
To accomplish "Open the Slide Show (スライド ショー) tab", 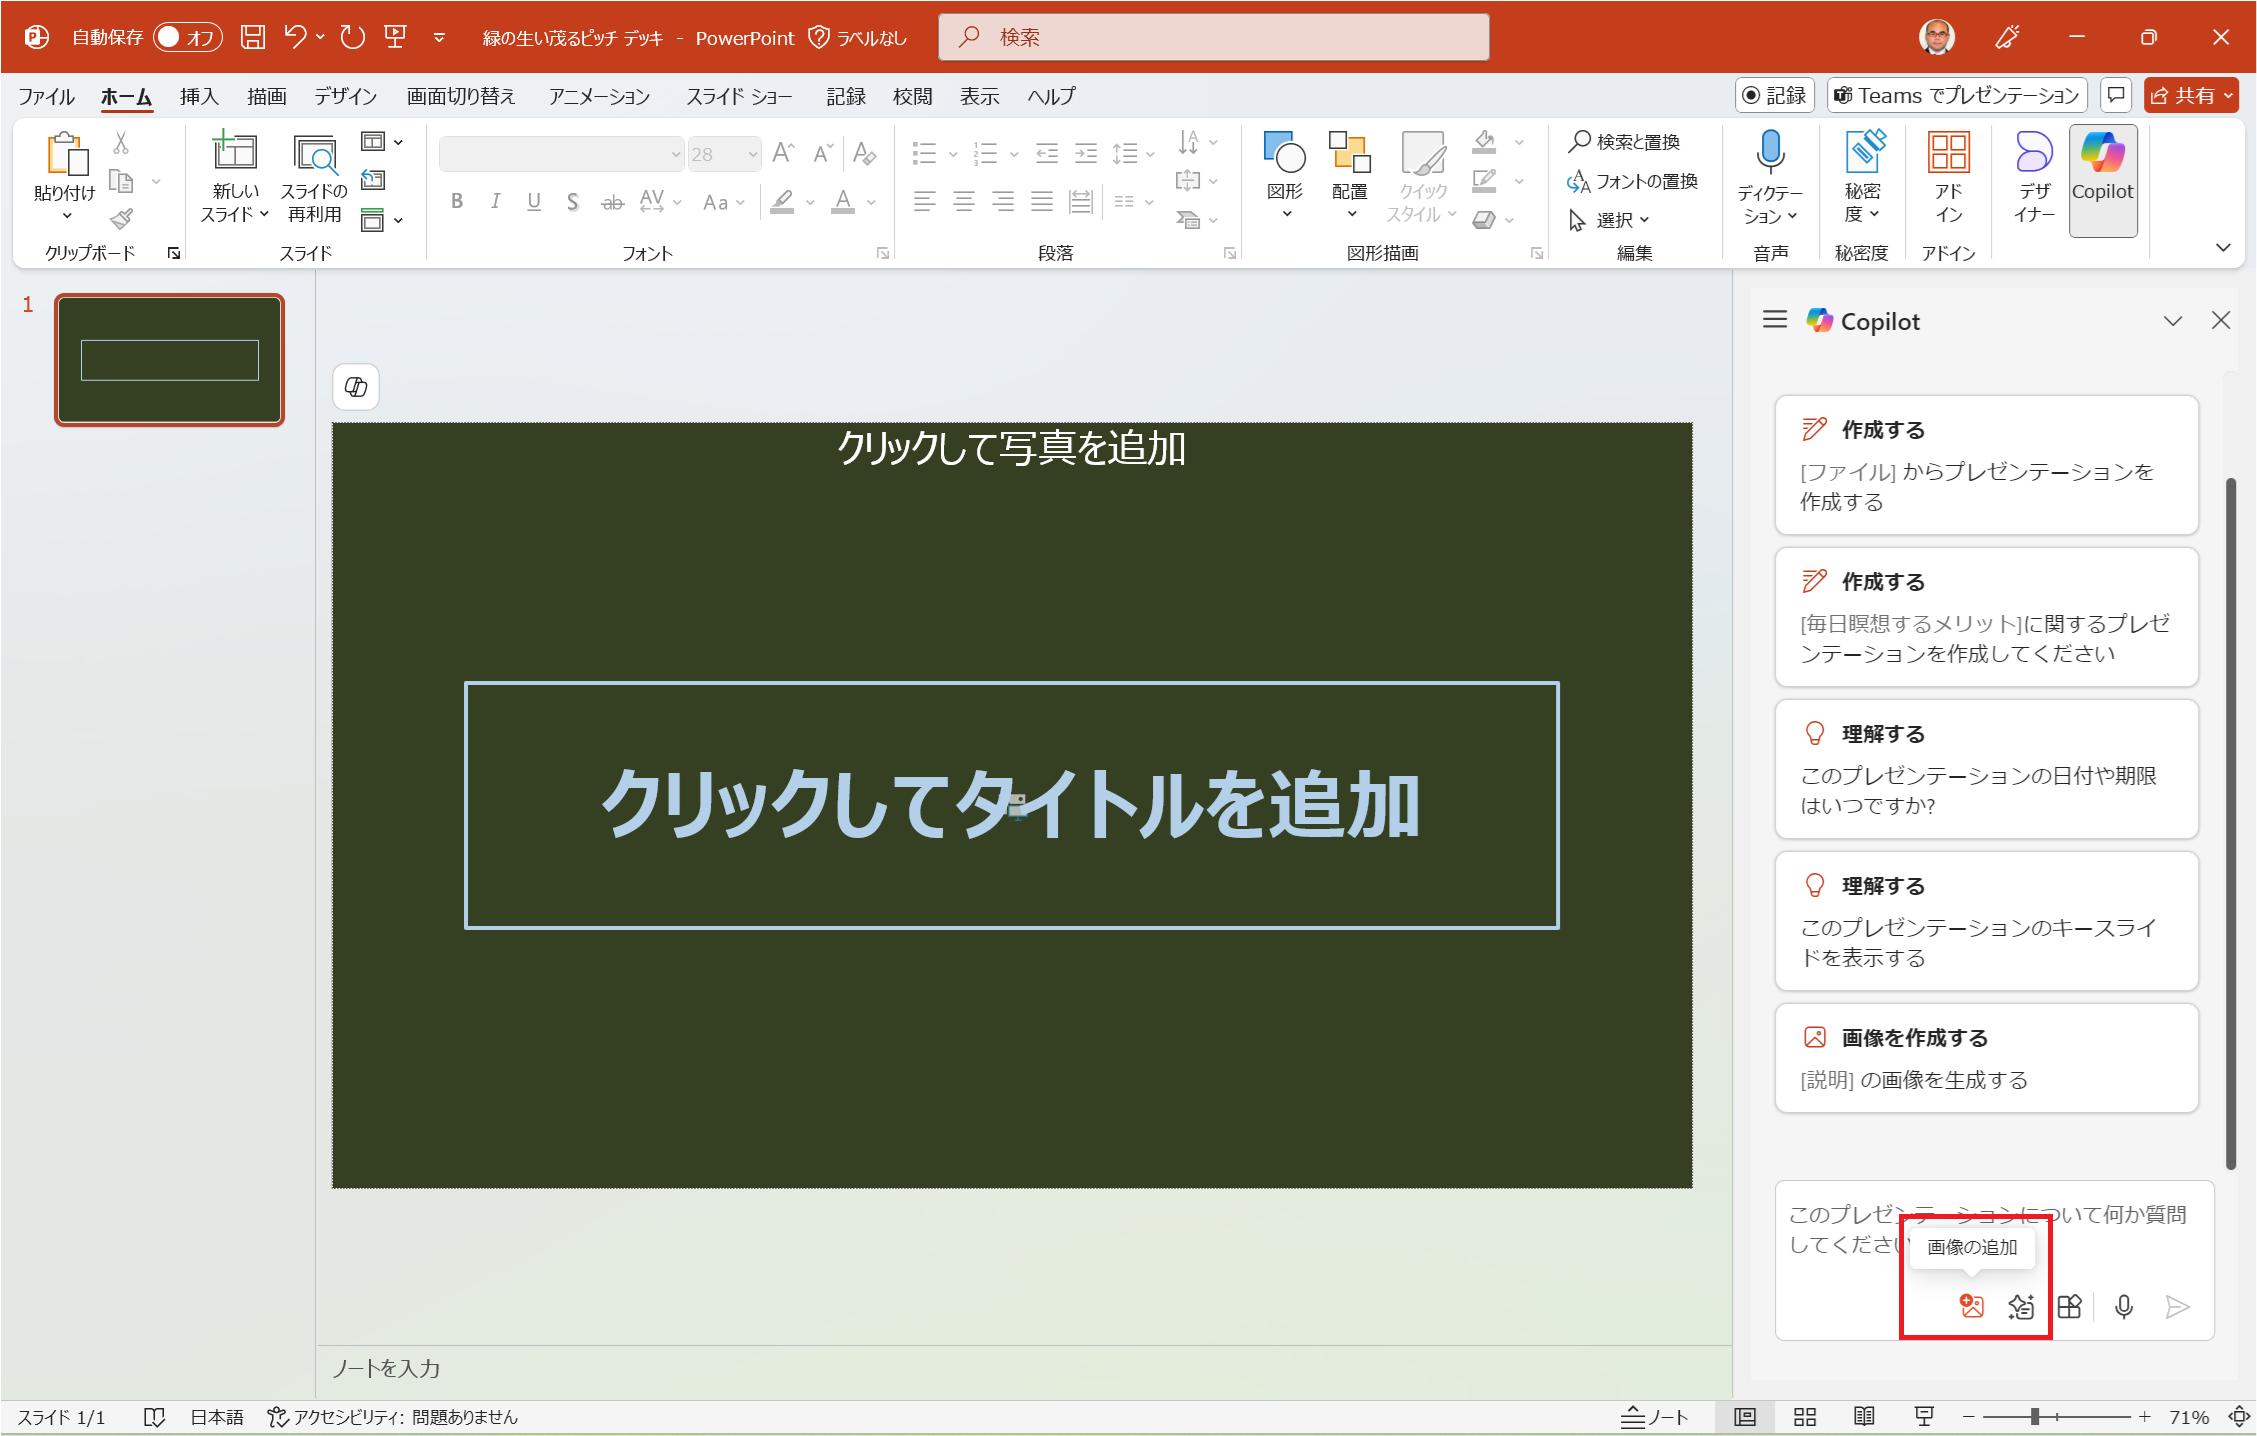I will 739,95.
